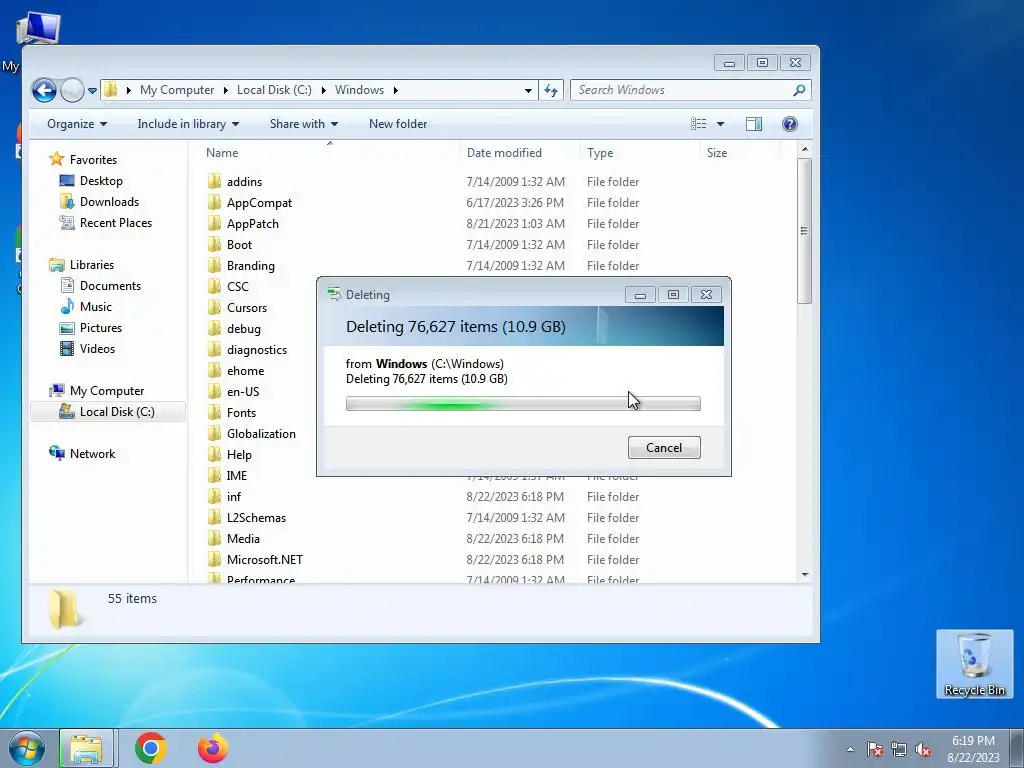This screenshot has width=1024, height=768.
Task: Click the file list vertical scrollbar thumb
Action: tap(804, 231)
